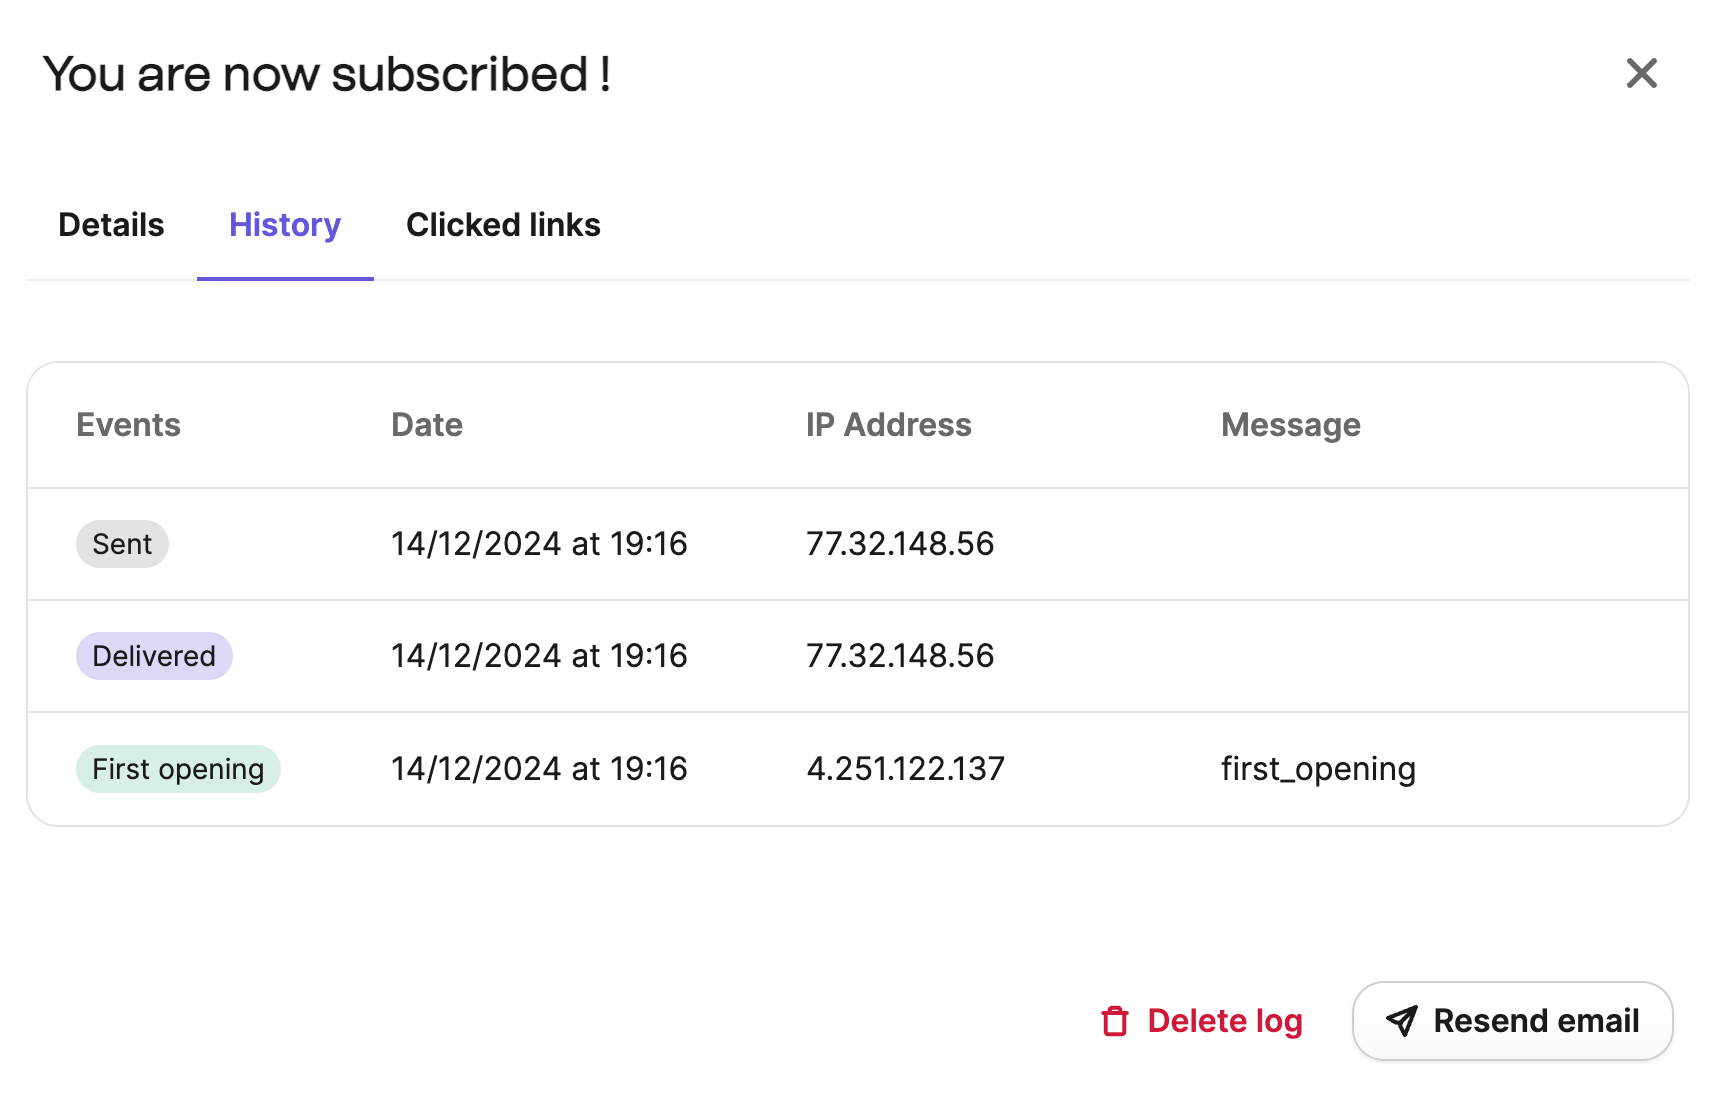Click the Resend email button
The height and width of the screenshot is (1110, 1728).
coord(1512,1021)
